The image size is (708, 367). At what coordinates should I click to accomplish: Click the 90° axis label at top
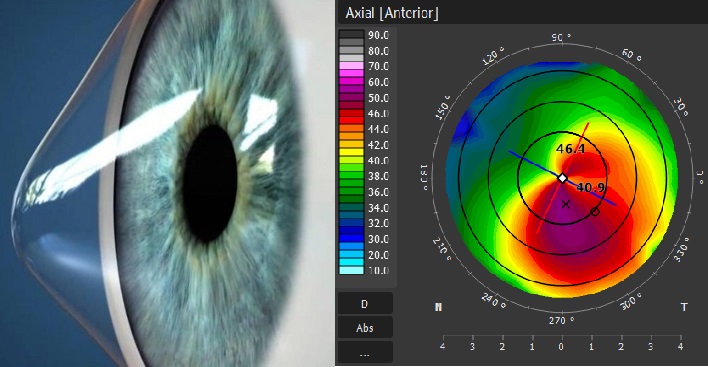(561, 37)
